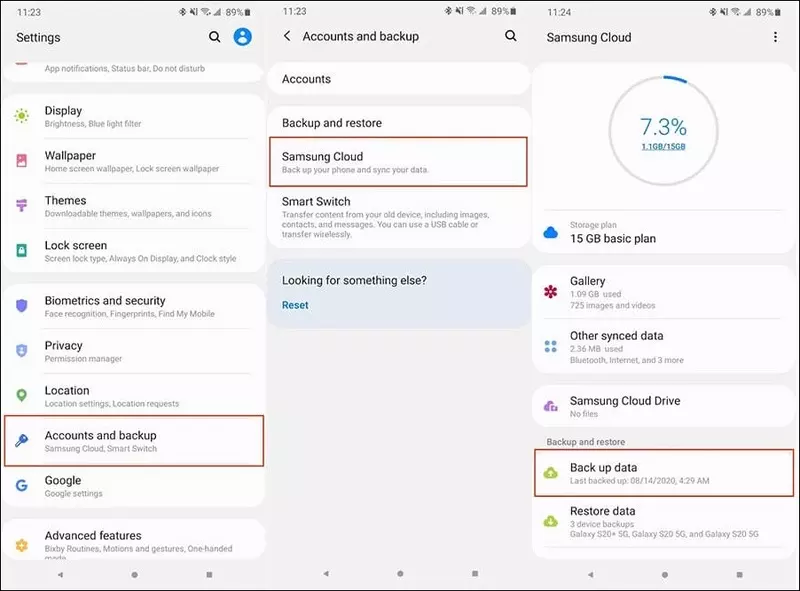Open Samsung Cloud Drive

tap(663, 406)
